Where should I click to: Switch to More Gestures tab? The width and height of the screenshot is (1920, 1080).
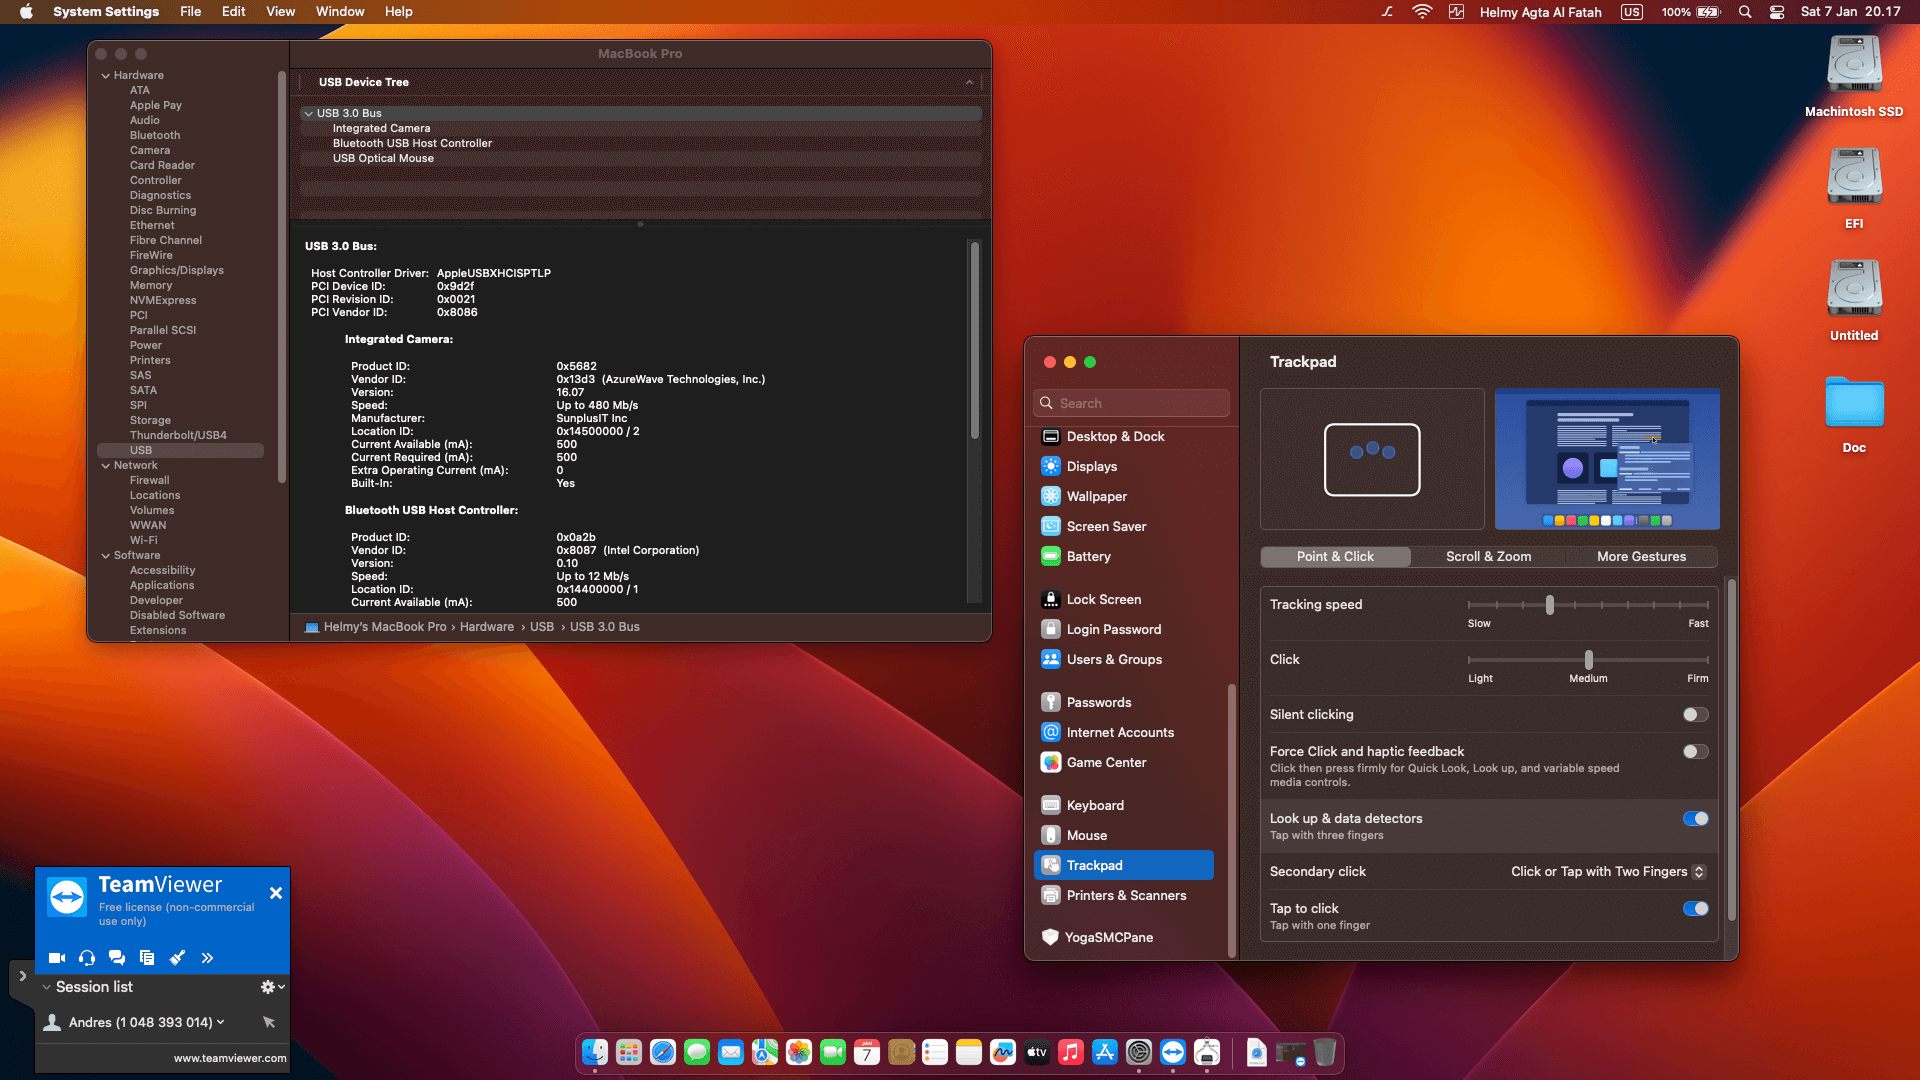1641,556
